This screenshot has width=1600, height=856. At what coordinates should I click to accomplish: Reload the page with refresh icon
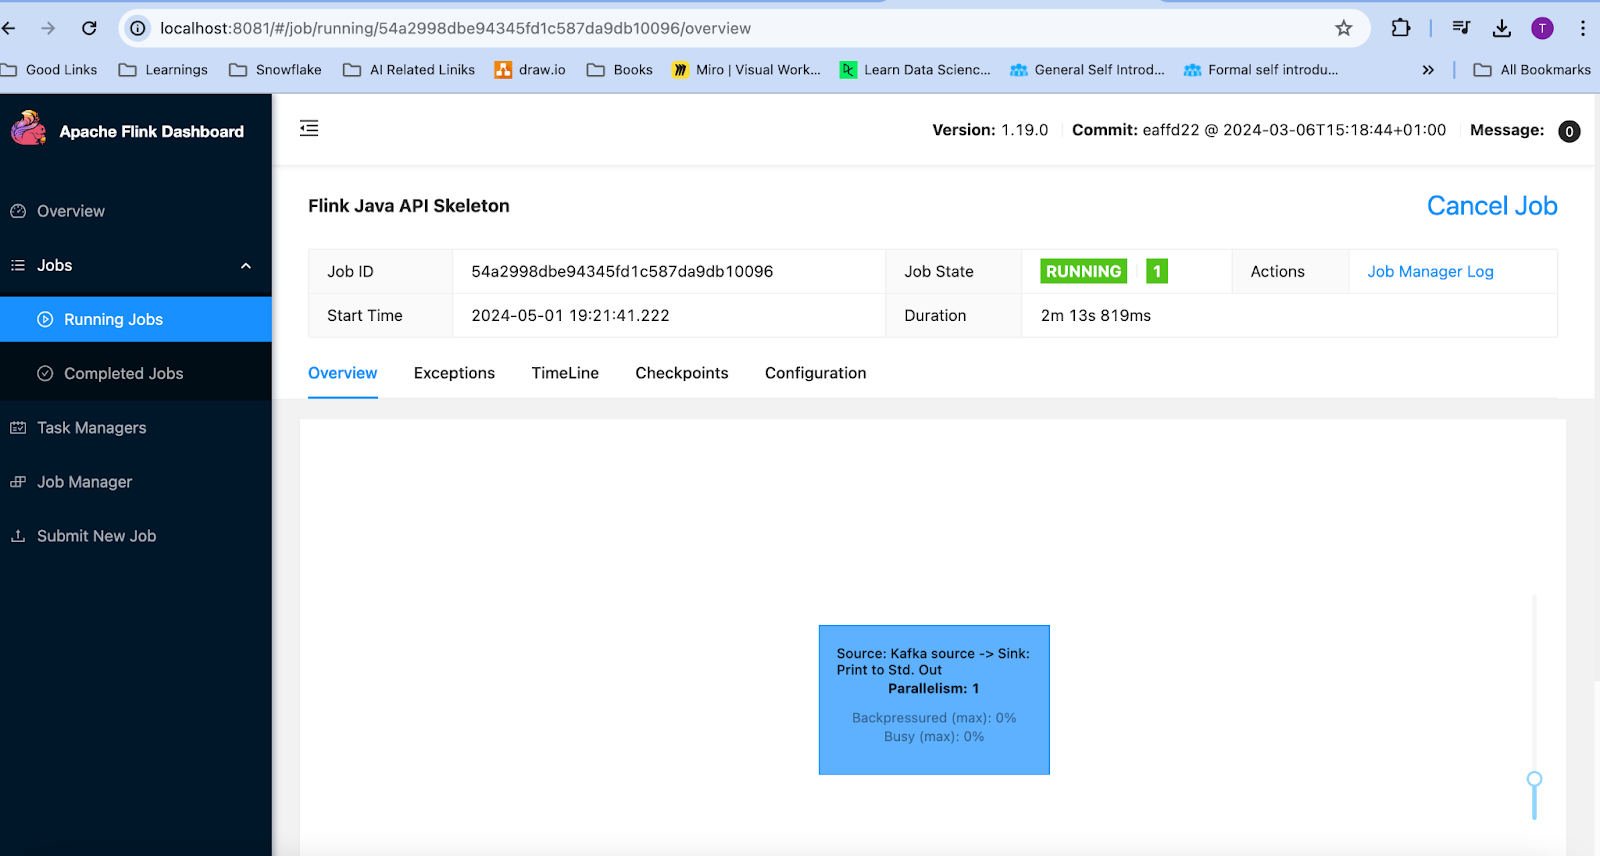tap(89, 28)
